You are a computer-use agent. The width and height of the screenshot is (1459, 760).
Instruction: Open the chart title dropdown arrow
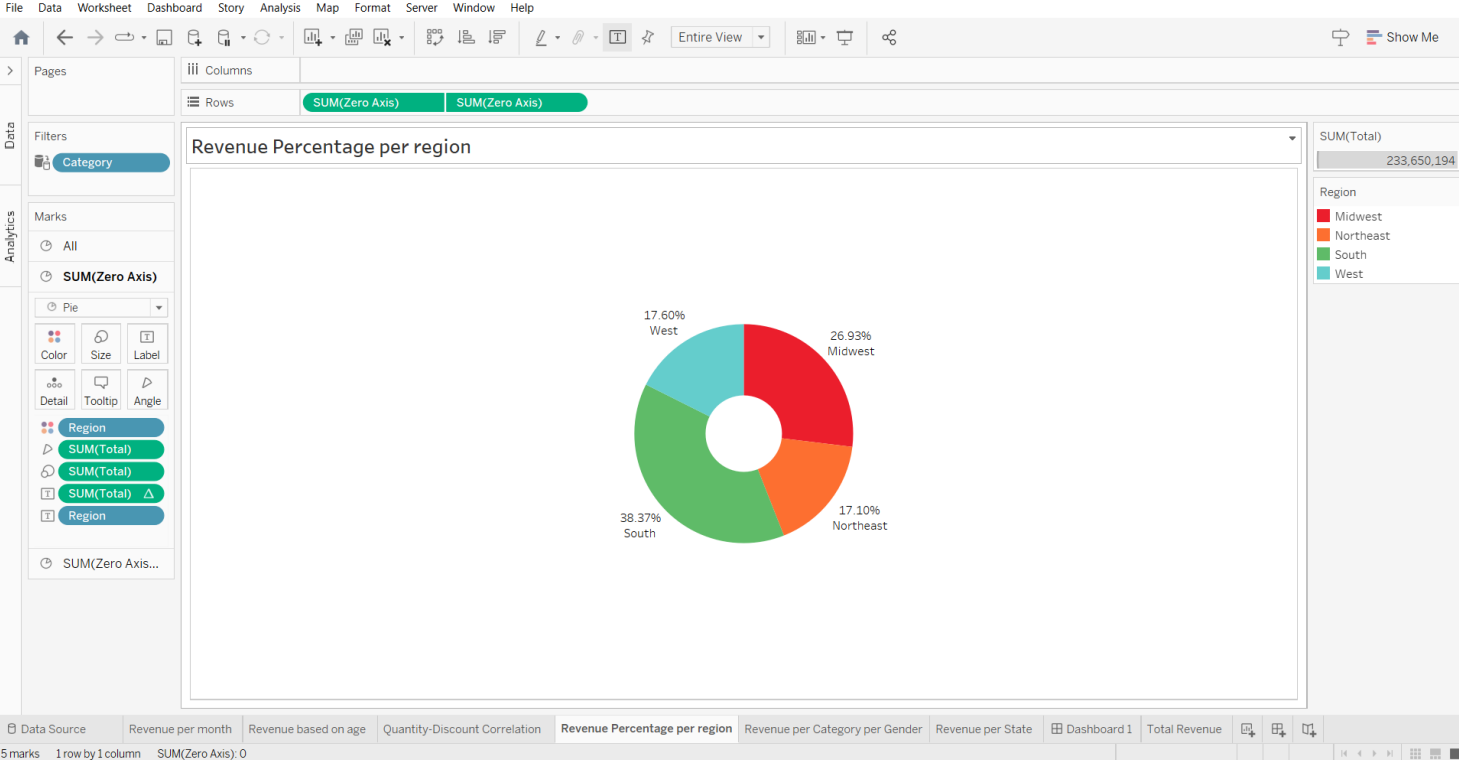click(1291, 139)
